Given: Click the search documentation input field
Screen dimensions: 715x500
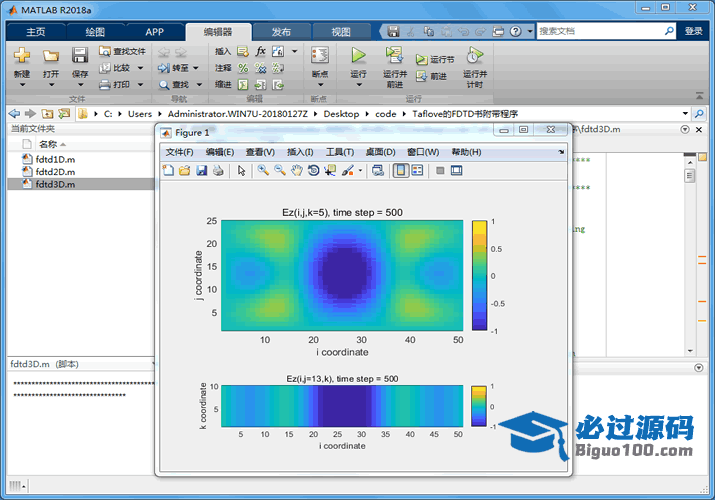Looking at the screenshot, I should tap(600, 31).
